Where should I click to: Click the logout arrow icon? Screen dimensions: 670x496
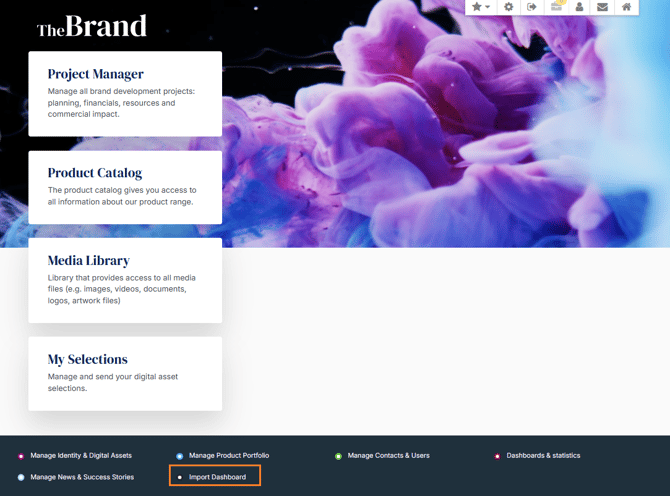coord(532,7)
